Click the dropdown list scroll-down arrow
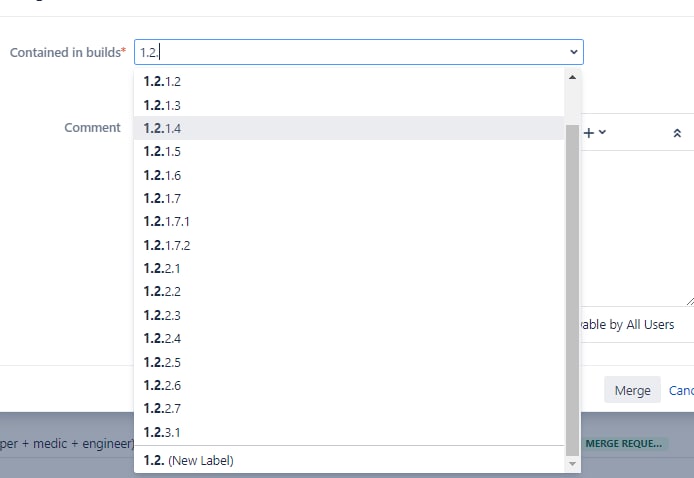 click(x=572, y=463)
